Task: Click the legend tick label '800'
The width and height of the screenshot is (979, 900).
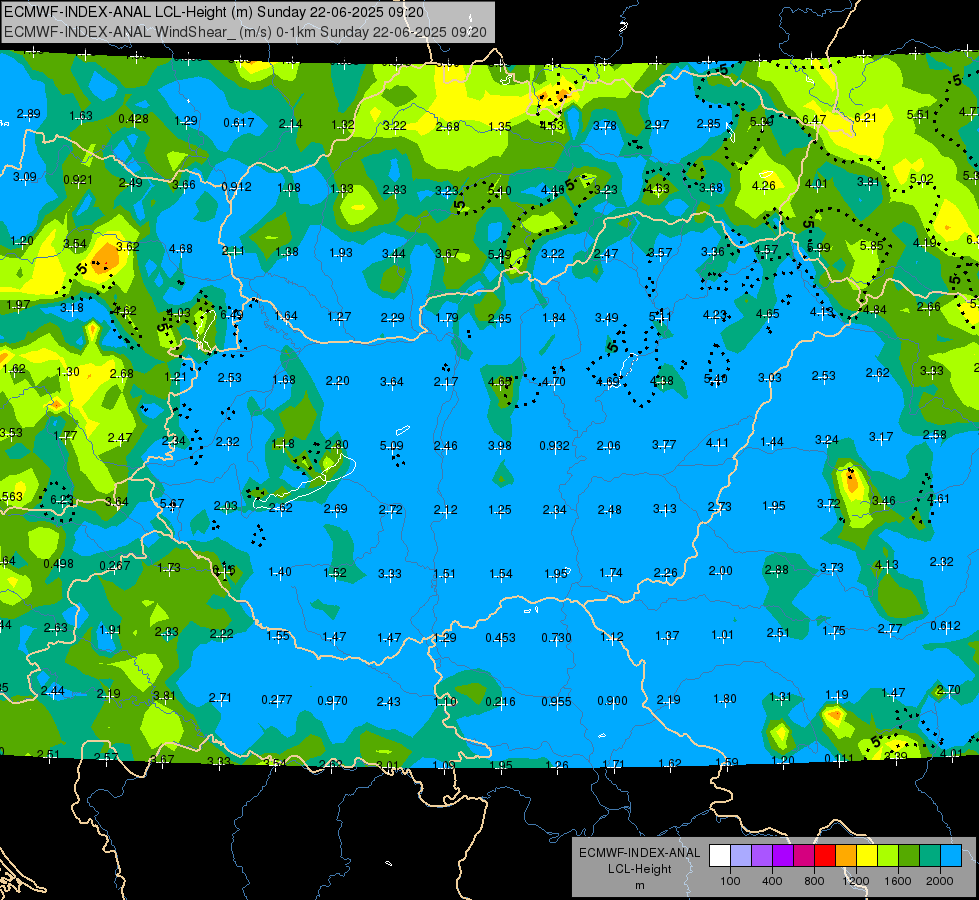Action: 814,881
